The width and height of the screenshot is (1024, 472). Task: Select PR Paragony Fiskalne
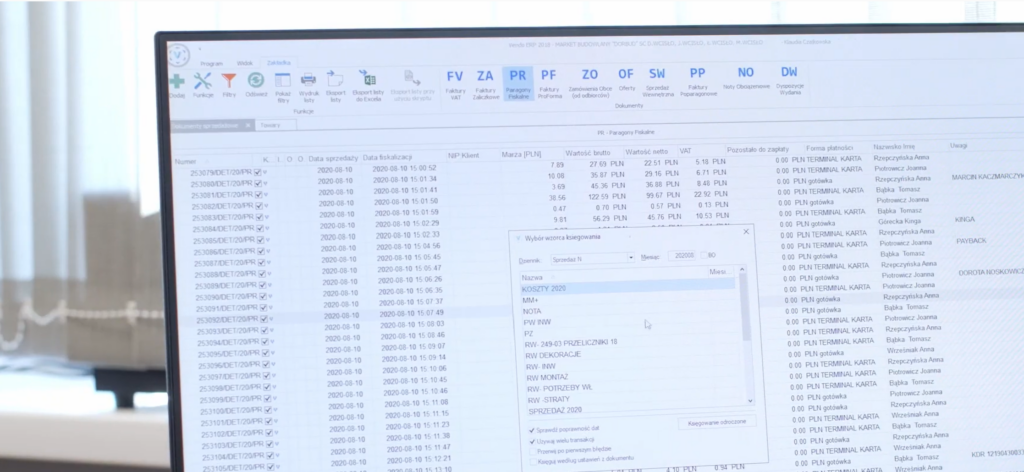coord(518,84)
